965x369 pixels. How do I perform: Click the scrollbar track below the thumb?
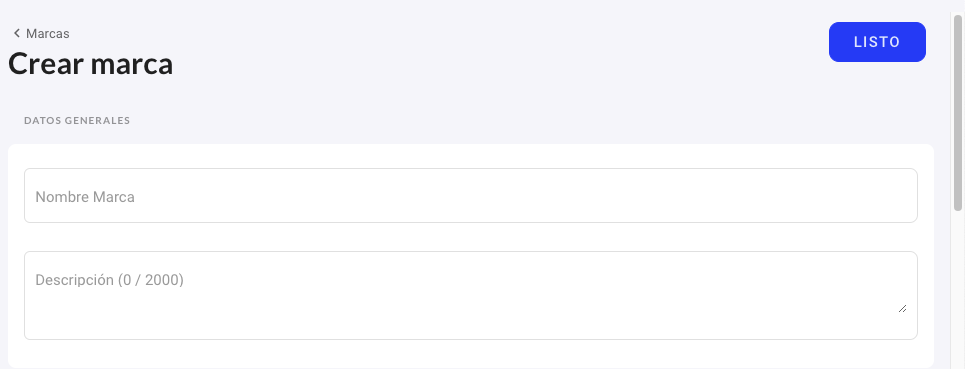click(x=958, y=289)
